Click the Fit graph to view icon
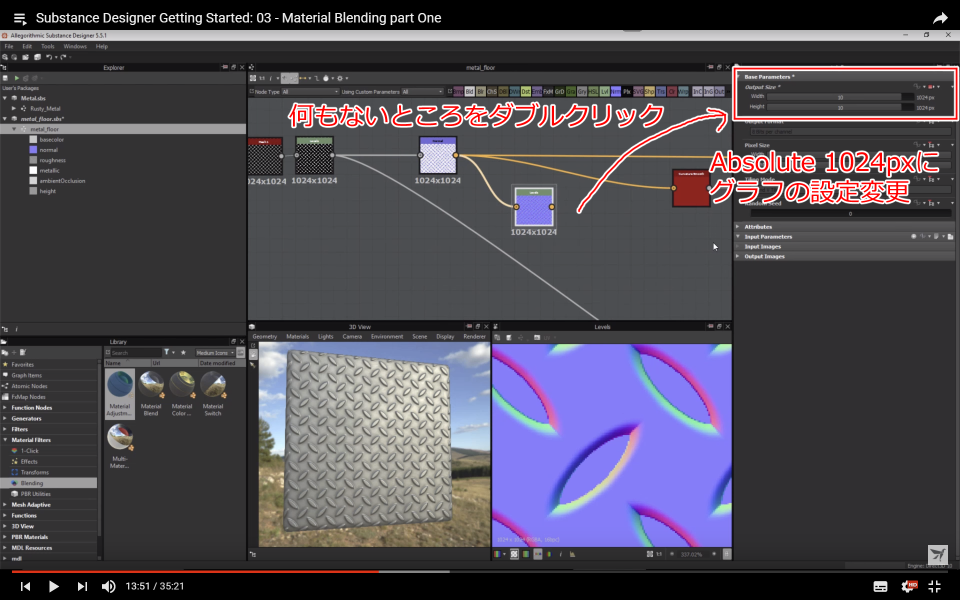This screenshot has width=960, height=600. (253, 78)
